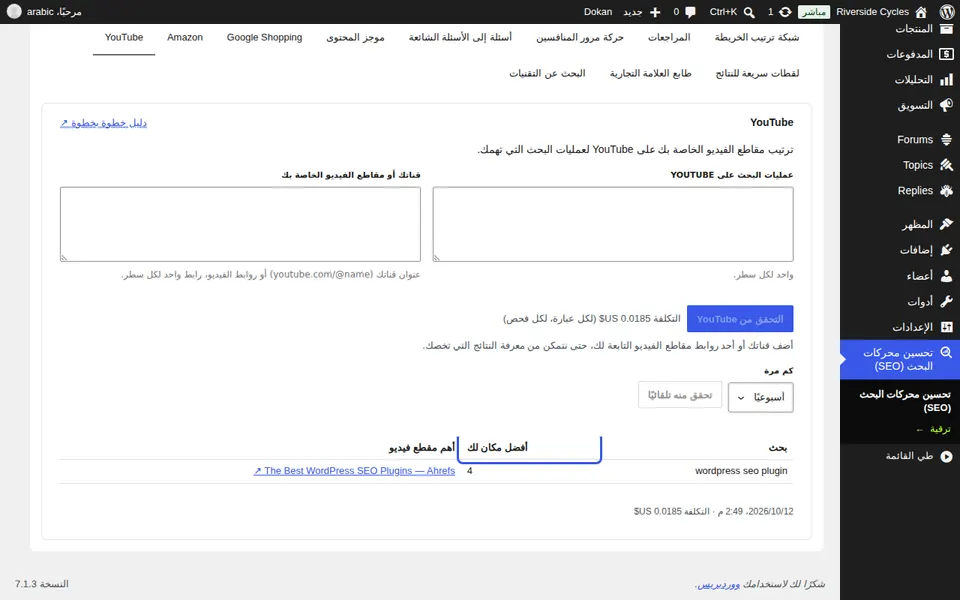Switch to the YouTube tab
960x600 pixels.
pyautogui.click(x=124, y=37)
